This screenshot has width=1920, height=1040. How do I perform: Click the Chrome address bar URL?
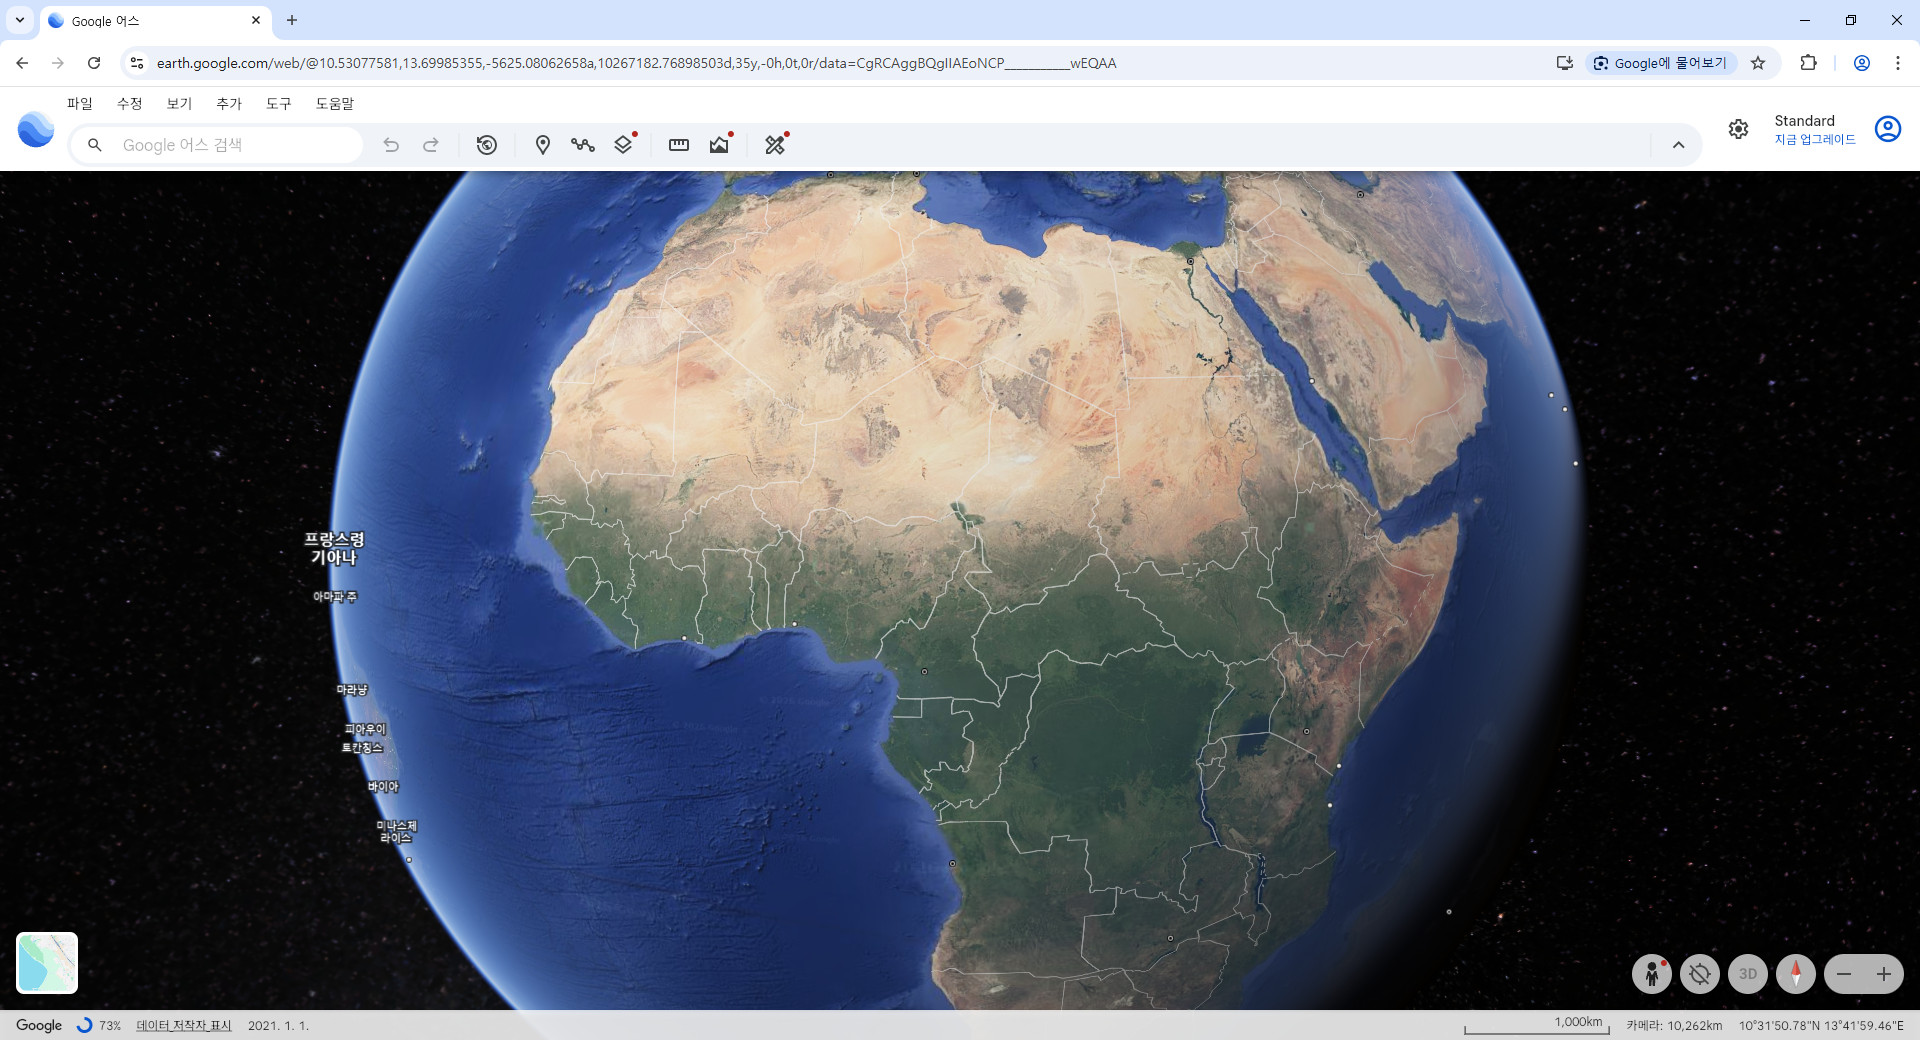pyautogui.click(x=636, y=63)
